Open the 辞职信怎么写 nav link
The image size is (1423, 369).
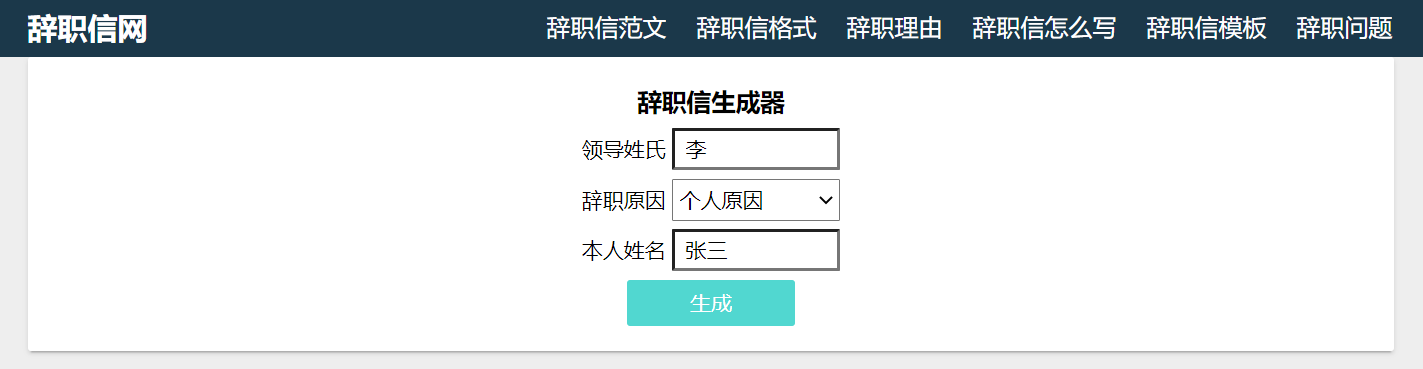(1044, 28)
